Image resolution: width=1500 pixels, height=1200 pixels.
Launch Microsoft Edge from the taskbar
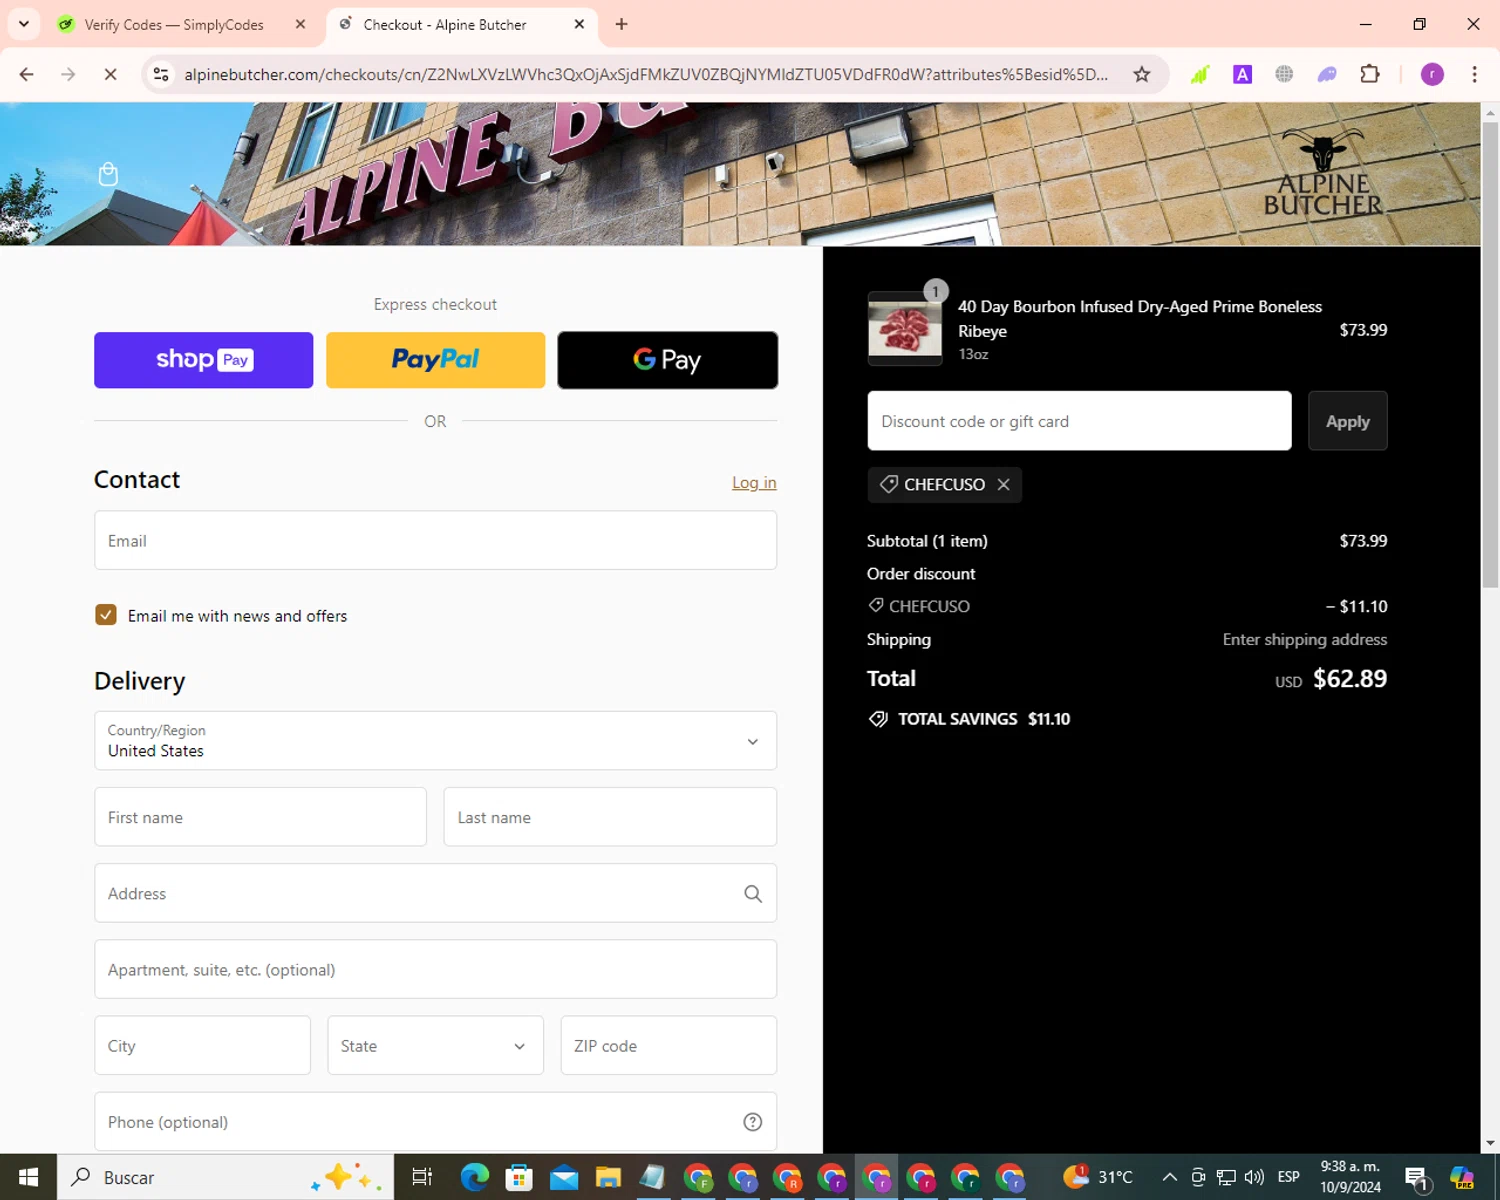(x=474, y=1177)
